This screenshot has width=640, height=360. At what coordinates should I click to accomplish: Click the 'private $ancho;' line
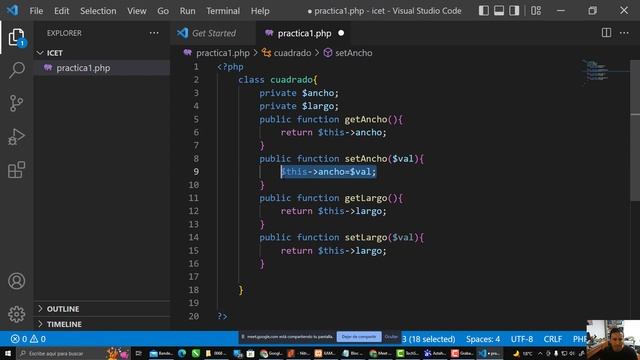(299, 93)
